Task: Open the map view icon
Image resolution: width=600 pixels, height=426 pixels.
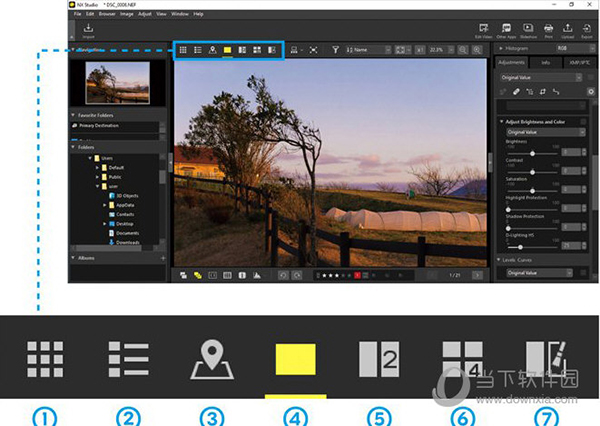Action: click(212, 50)
